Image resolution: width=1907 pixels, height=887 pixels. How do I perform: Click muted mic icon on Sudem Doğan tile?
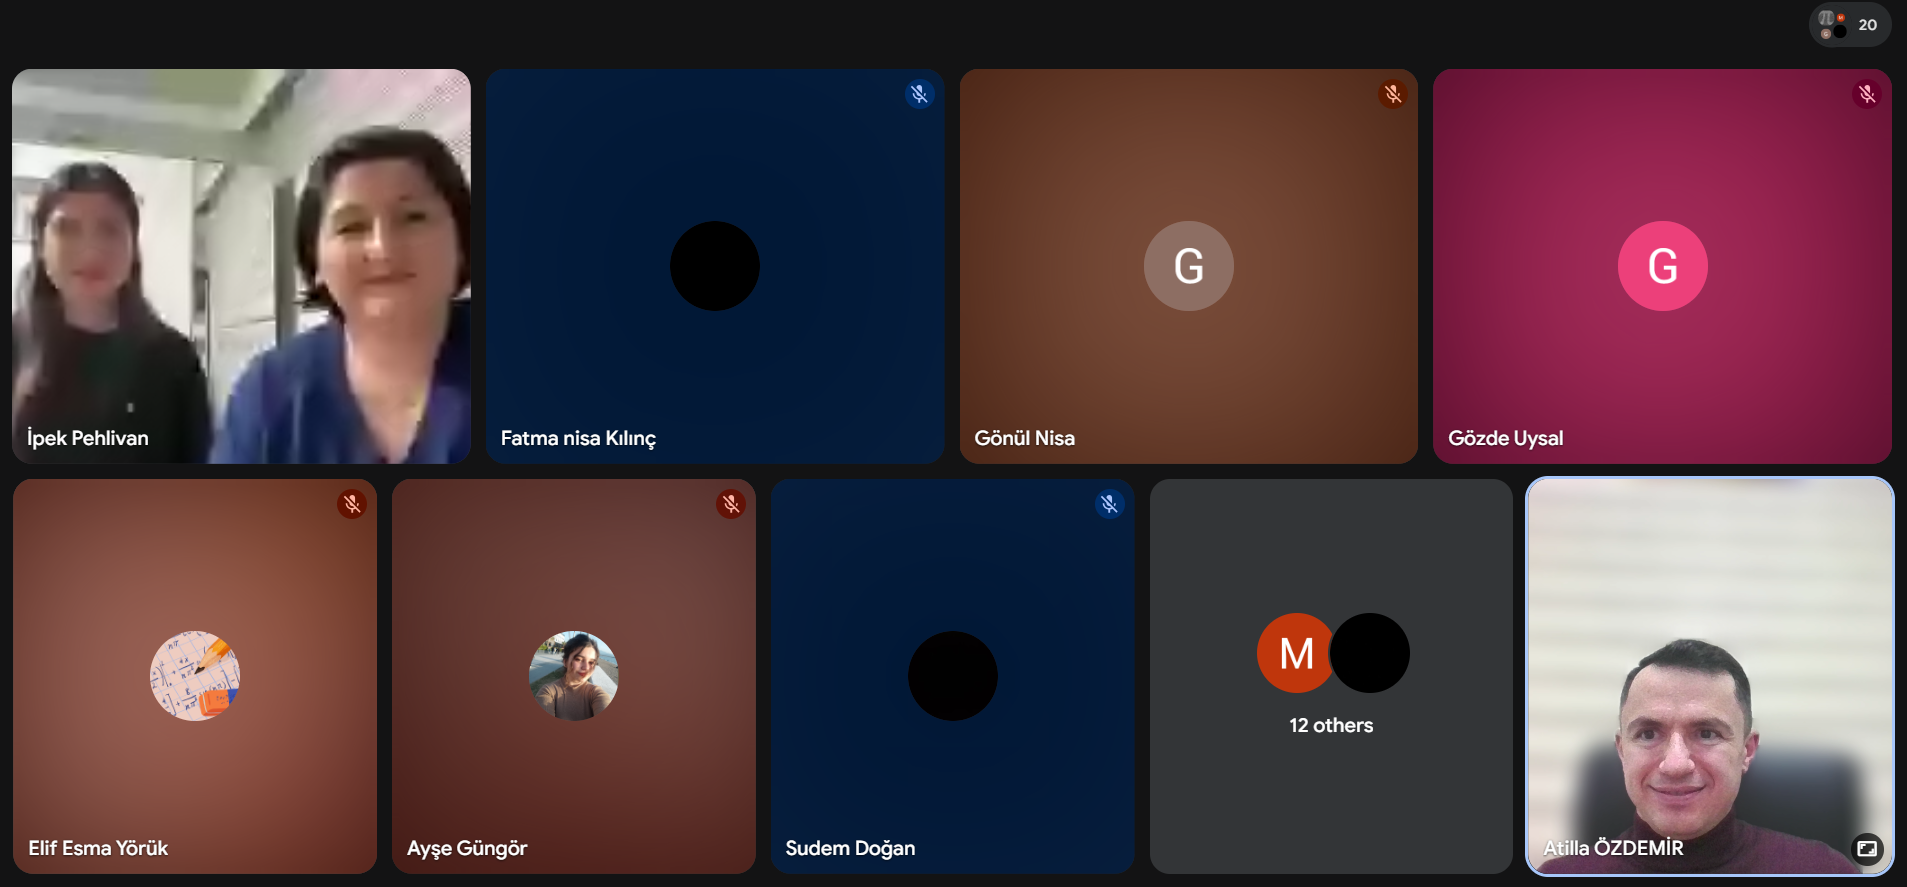pyautogui.click(x=1109, y=504)
